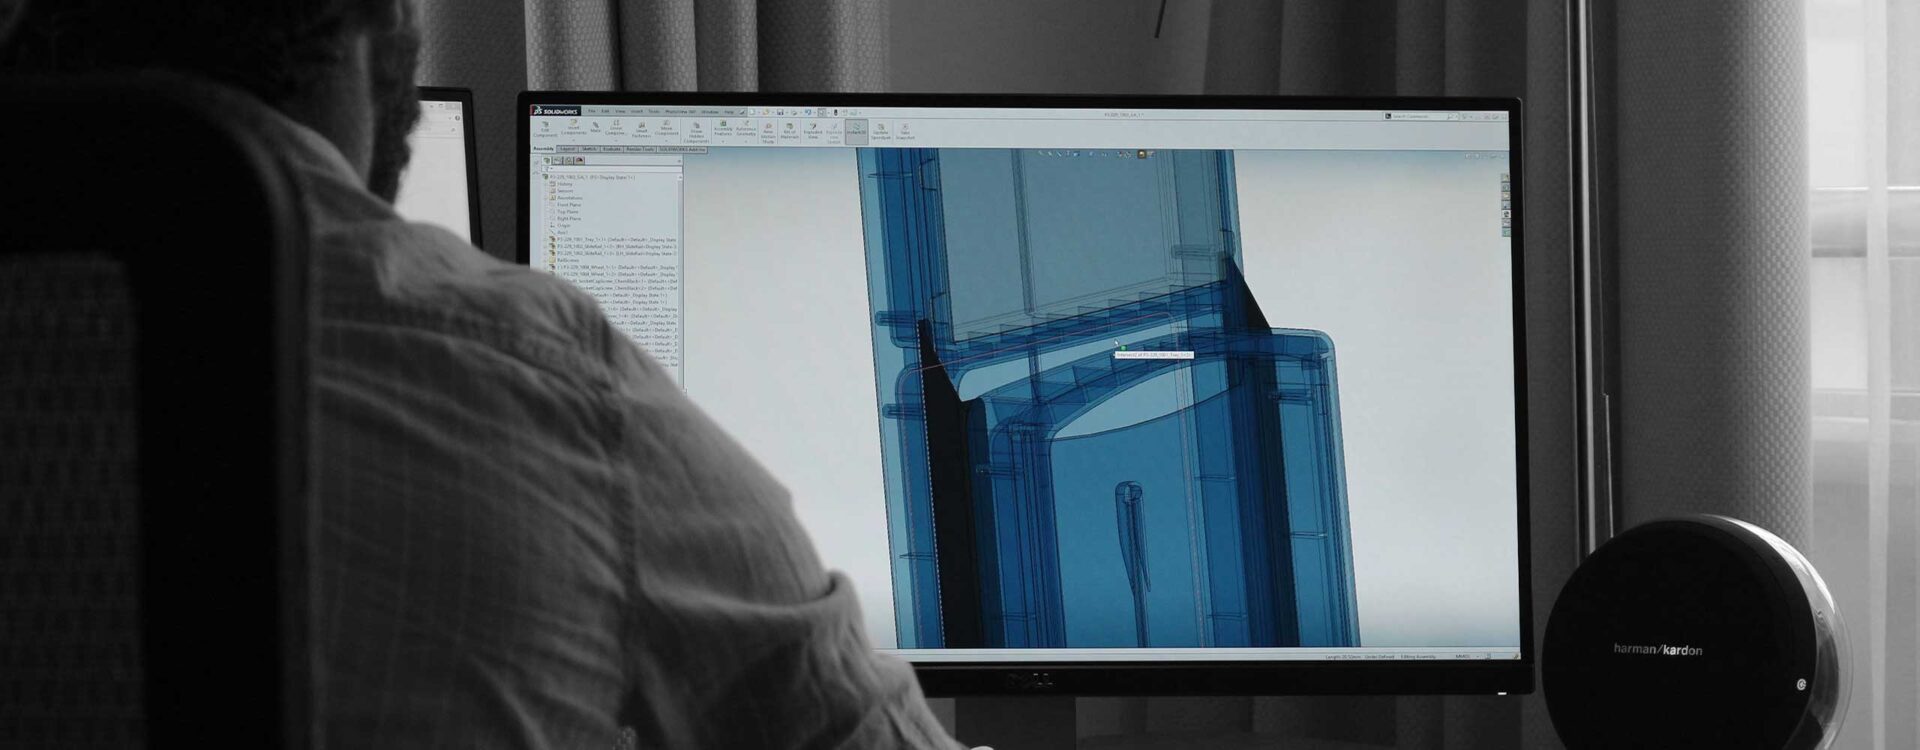
Task: Open the Tools menu
Action: point(653,111)
